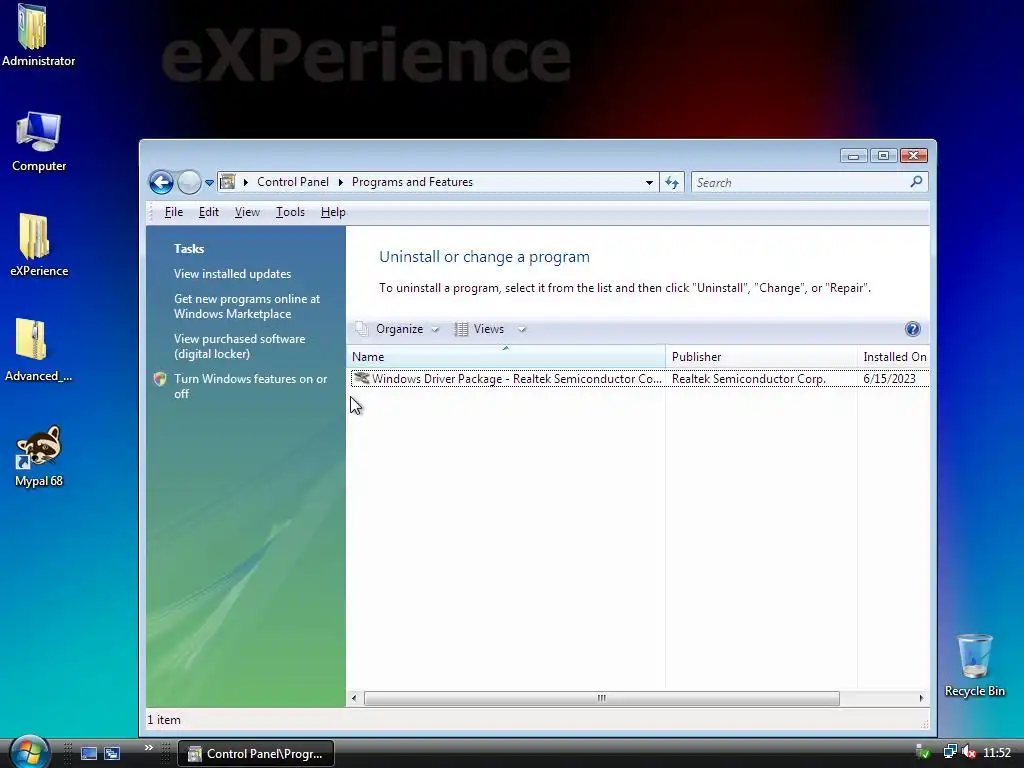Select the Administrator desktop folder icon

[39, 36]
